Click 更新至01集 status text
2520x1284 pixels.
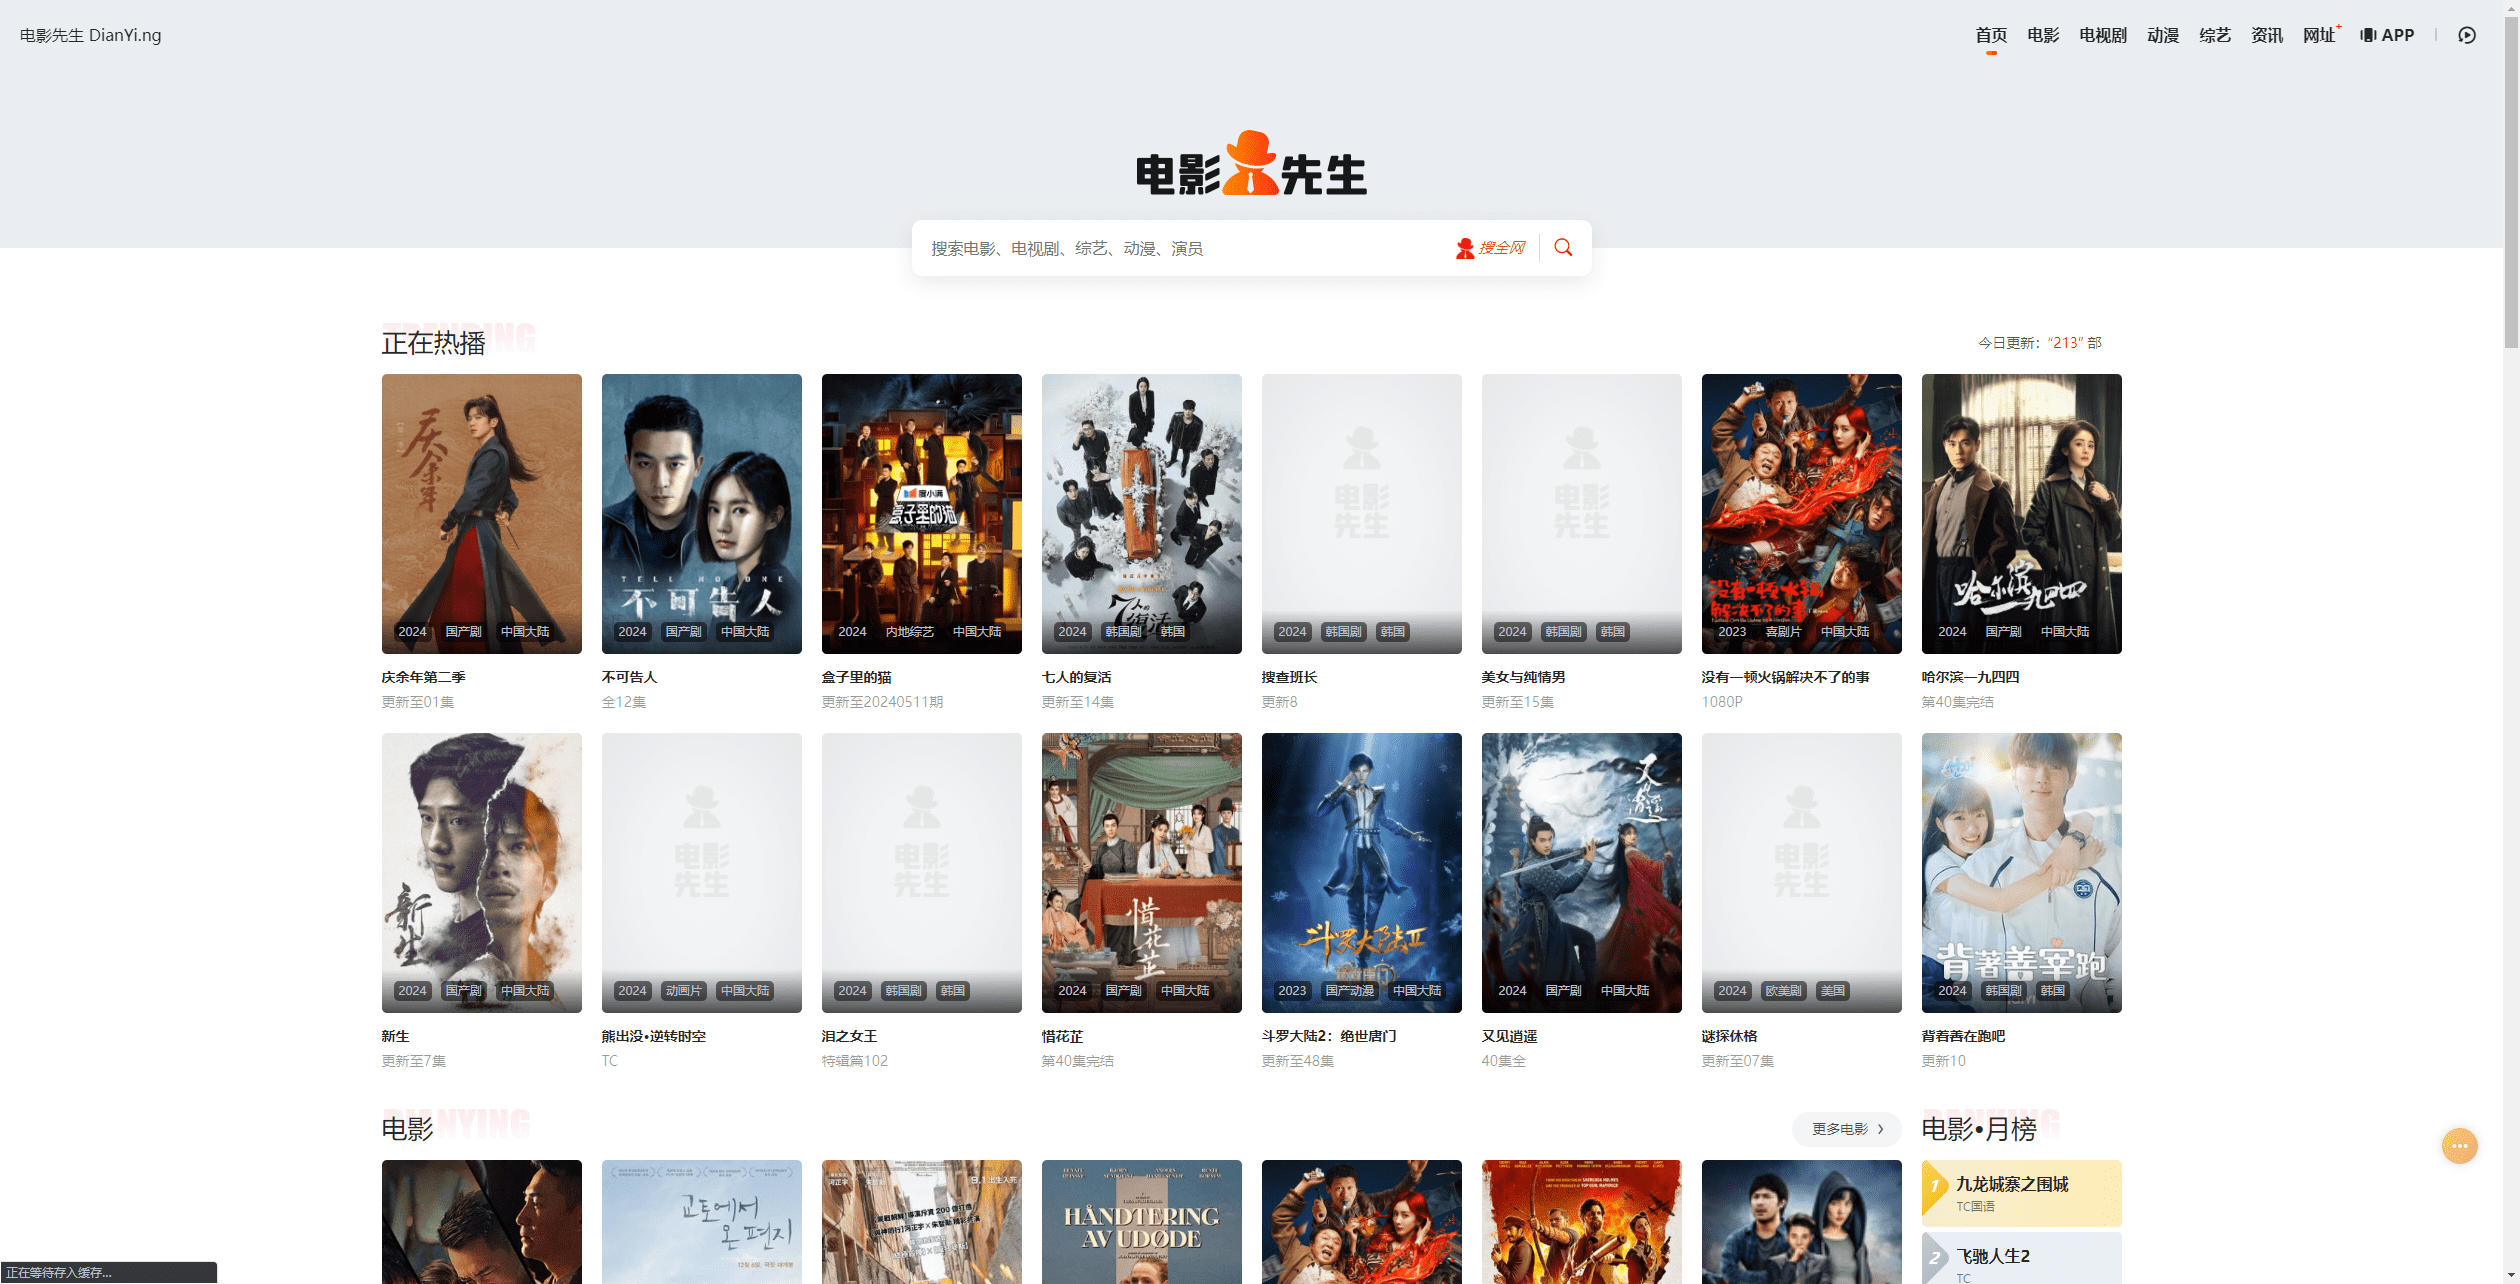[417, 702]
